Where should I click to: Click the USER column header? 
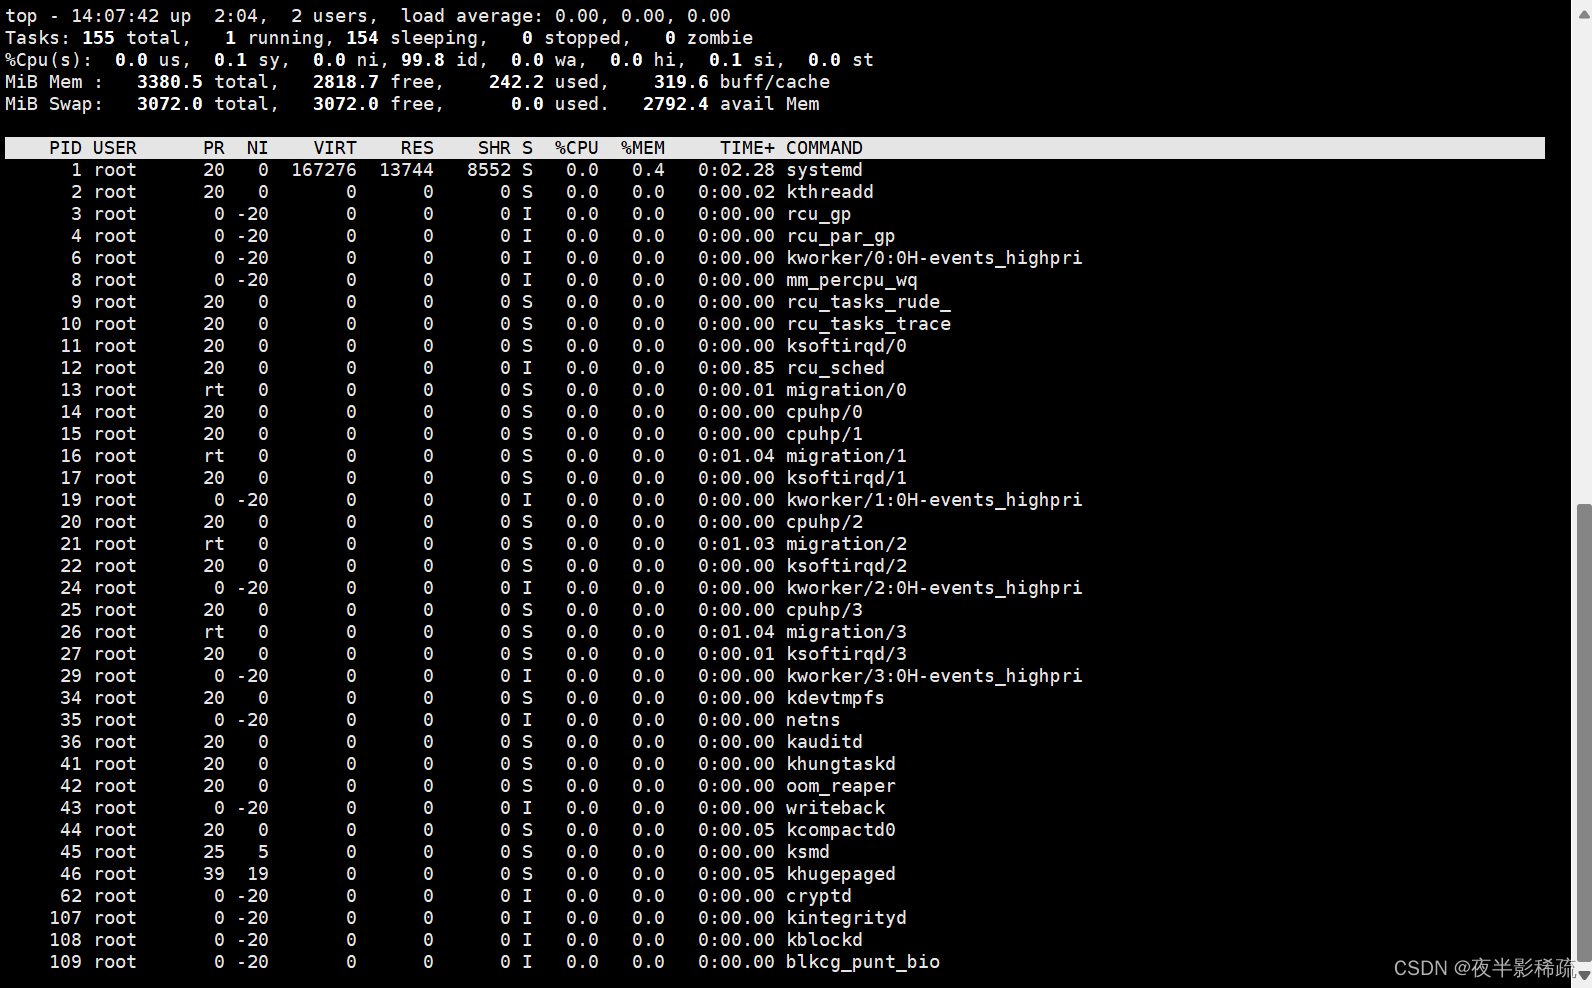[115, 148]
